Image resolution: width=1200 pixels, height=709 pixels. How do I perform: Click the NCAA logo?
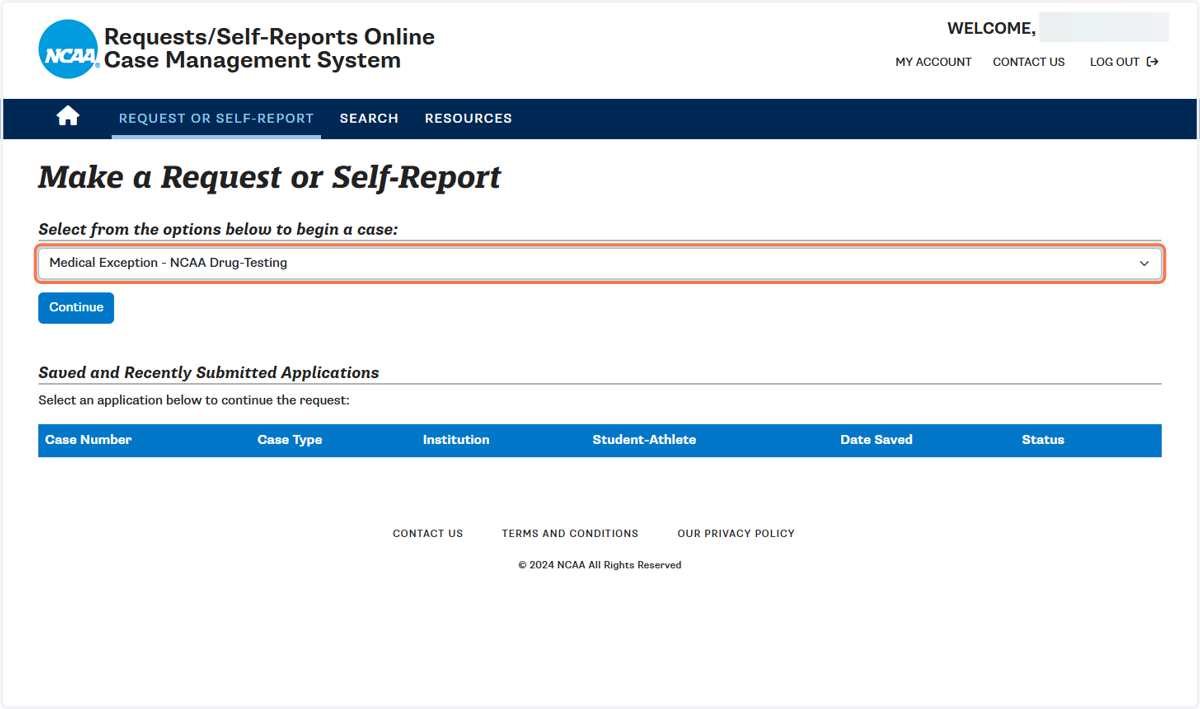[x=69, y=49]
